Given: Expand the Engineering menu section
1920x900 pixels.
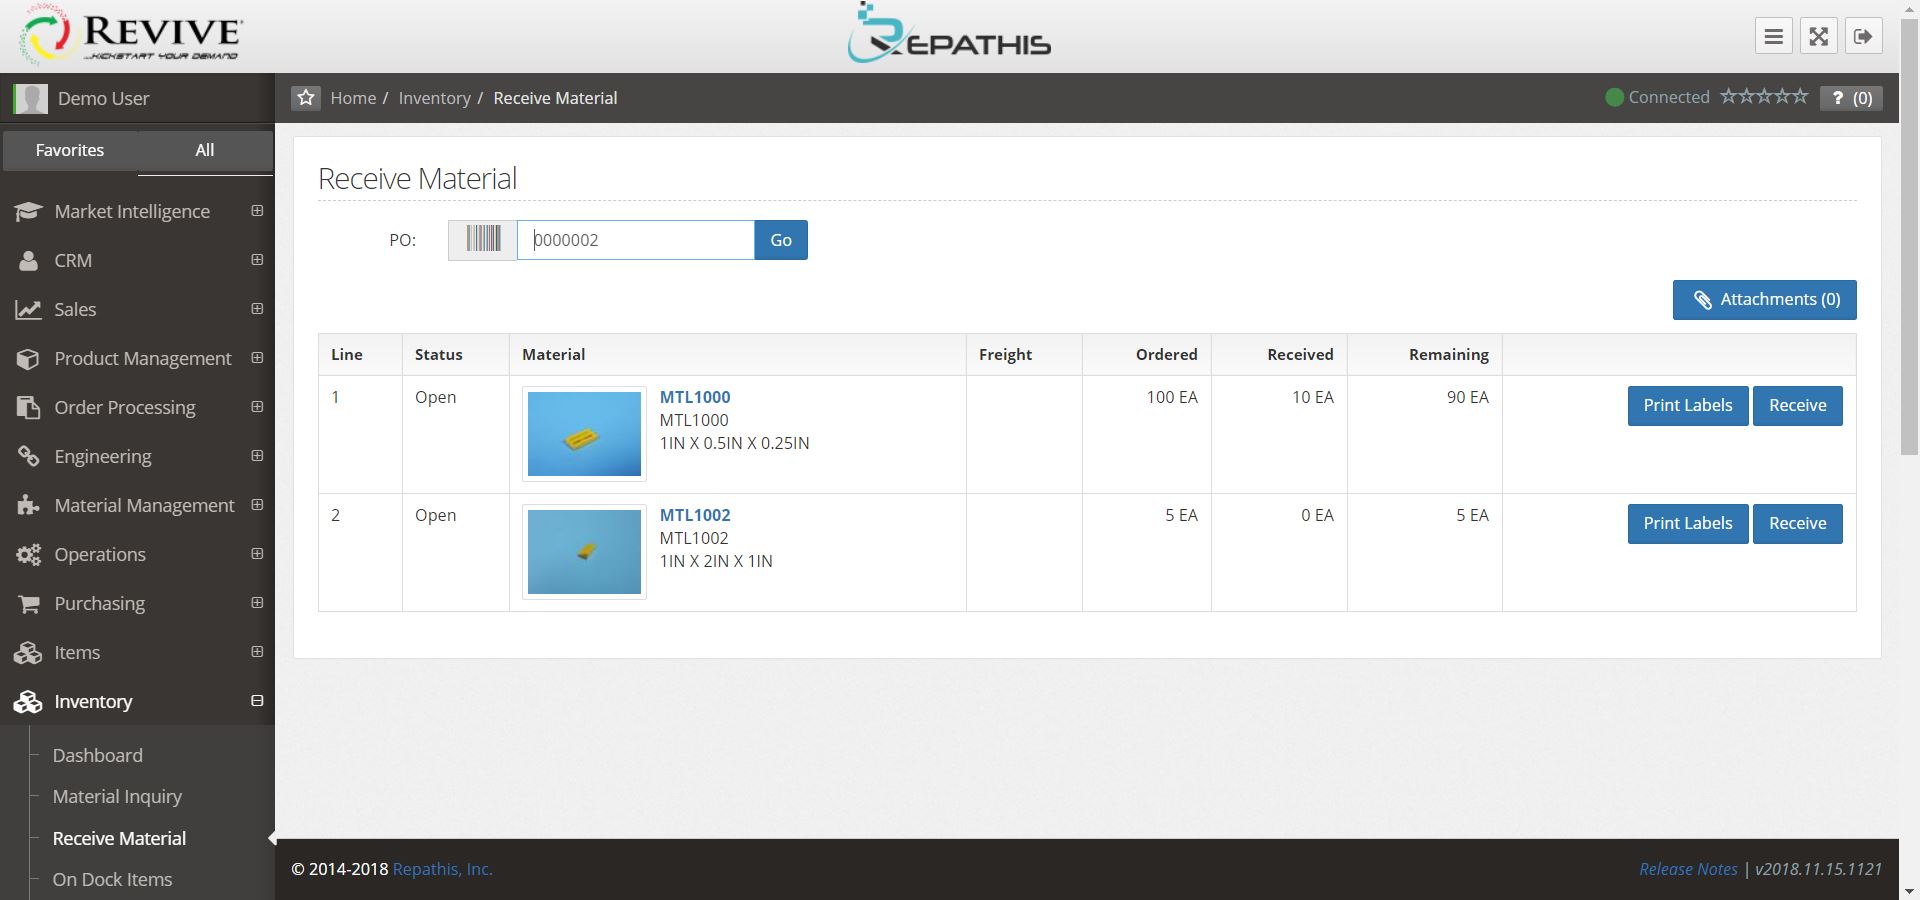Looking at the screenshot, I should tap(257, 456).
